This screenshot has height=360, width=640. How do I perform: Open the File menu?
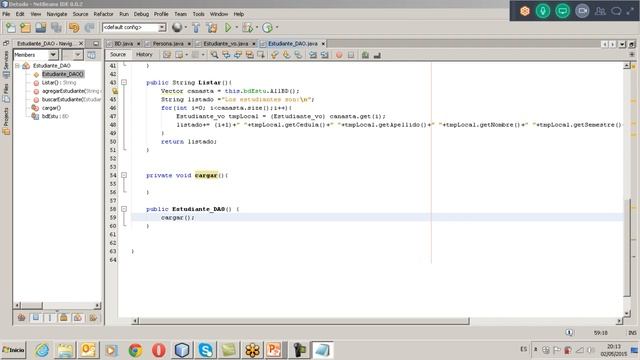[x=6, y=14]
